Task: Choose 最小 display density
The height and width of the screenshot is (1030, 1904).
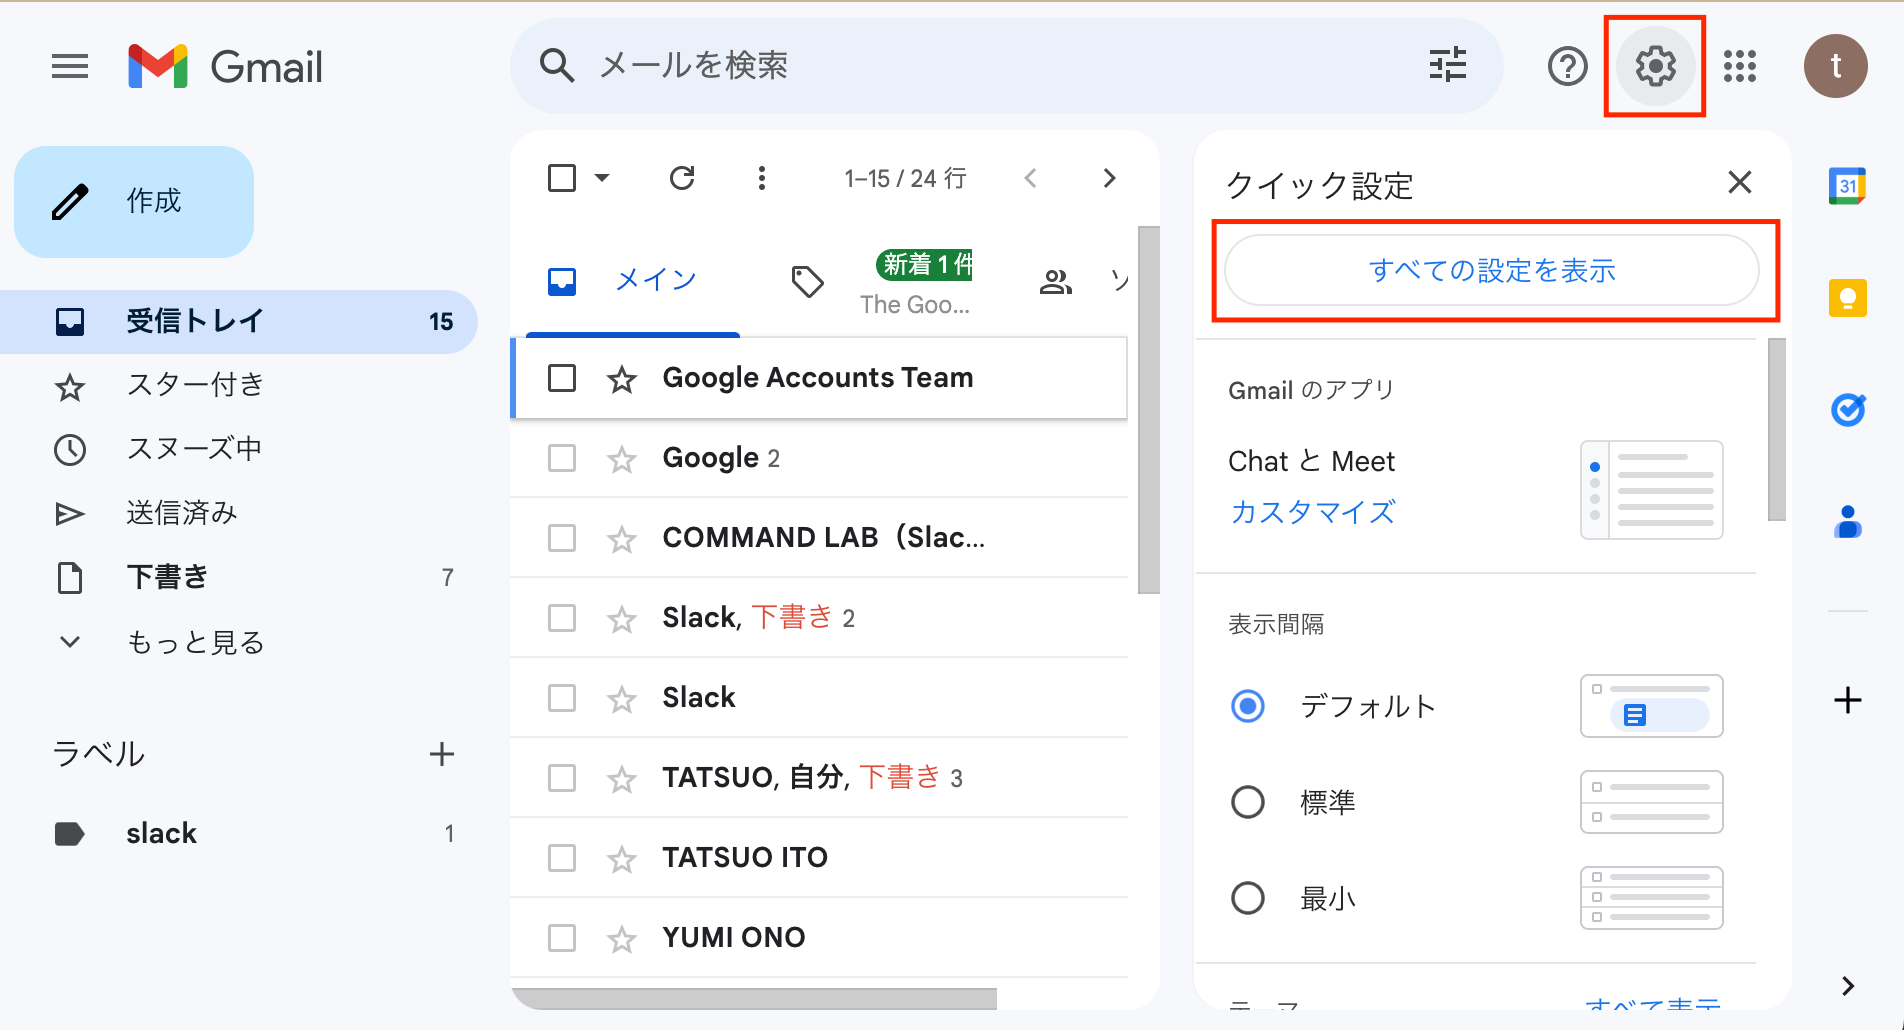Action: tap(1248, 898)
